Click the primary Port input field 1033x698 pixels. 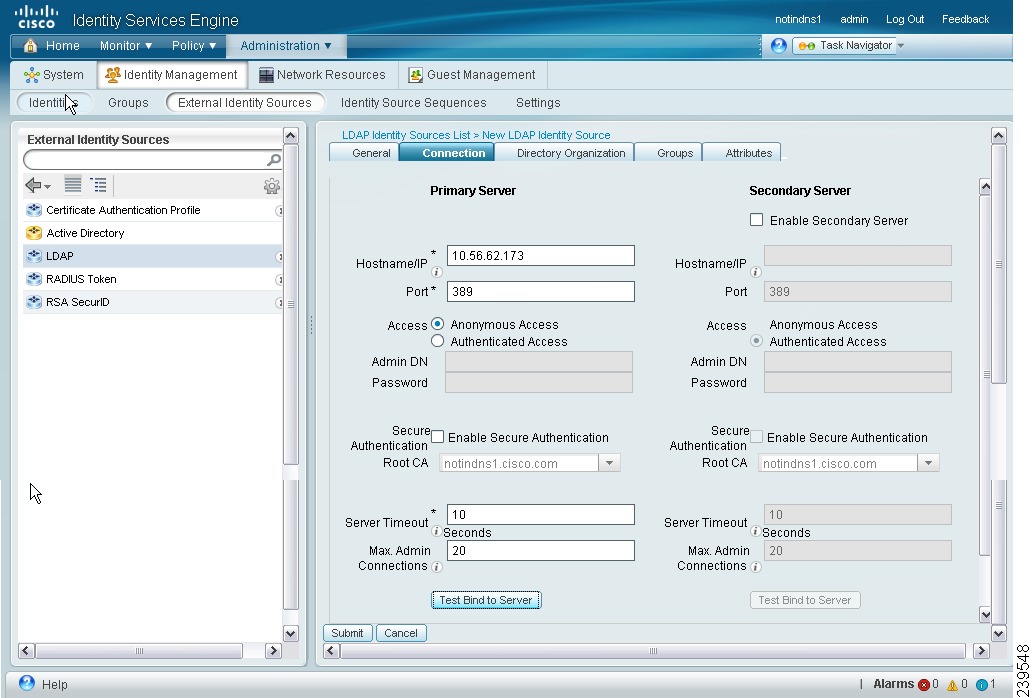(541, 292)
